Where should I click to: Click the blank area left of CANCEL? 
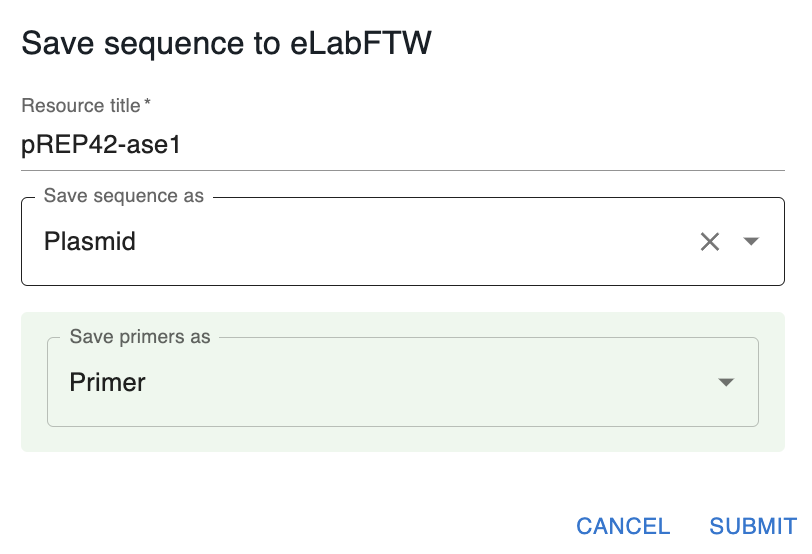[300, 526]
